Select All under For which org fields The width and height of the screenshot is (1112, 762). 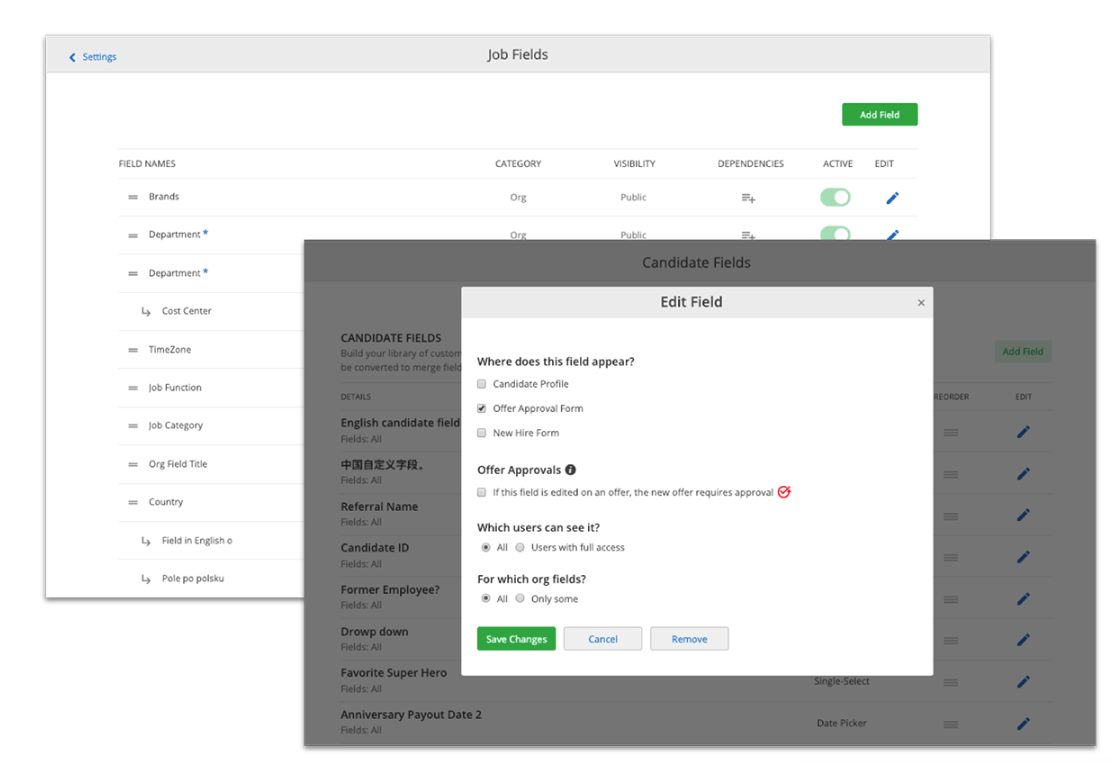pos(486,599)
